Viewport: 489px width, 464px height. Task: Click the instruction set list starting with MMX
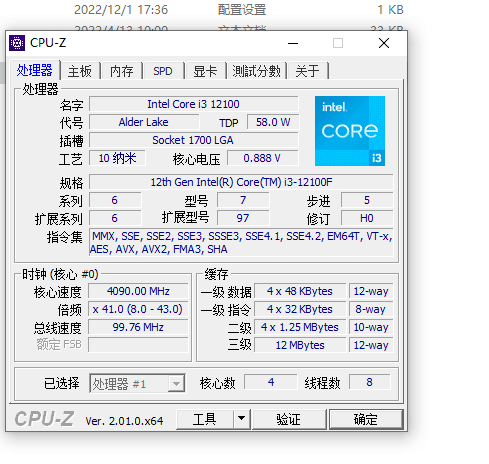coord(241,242)
